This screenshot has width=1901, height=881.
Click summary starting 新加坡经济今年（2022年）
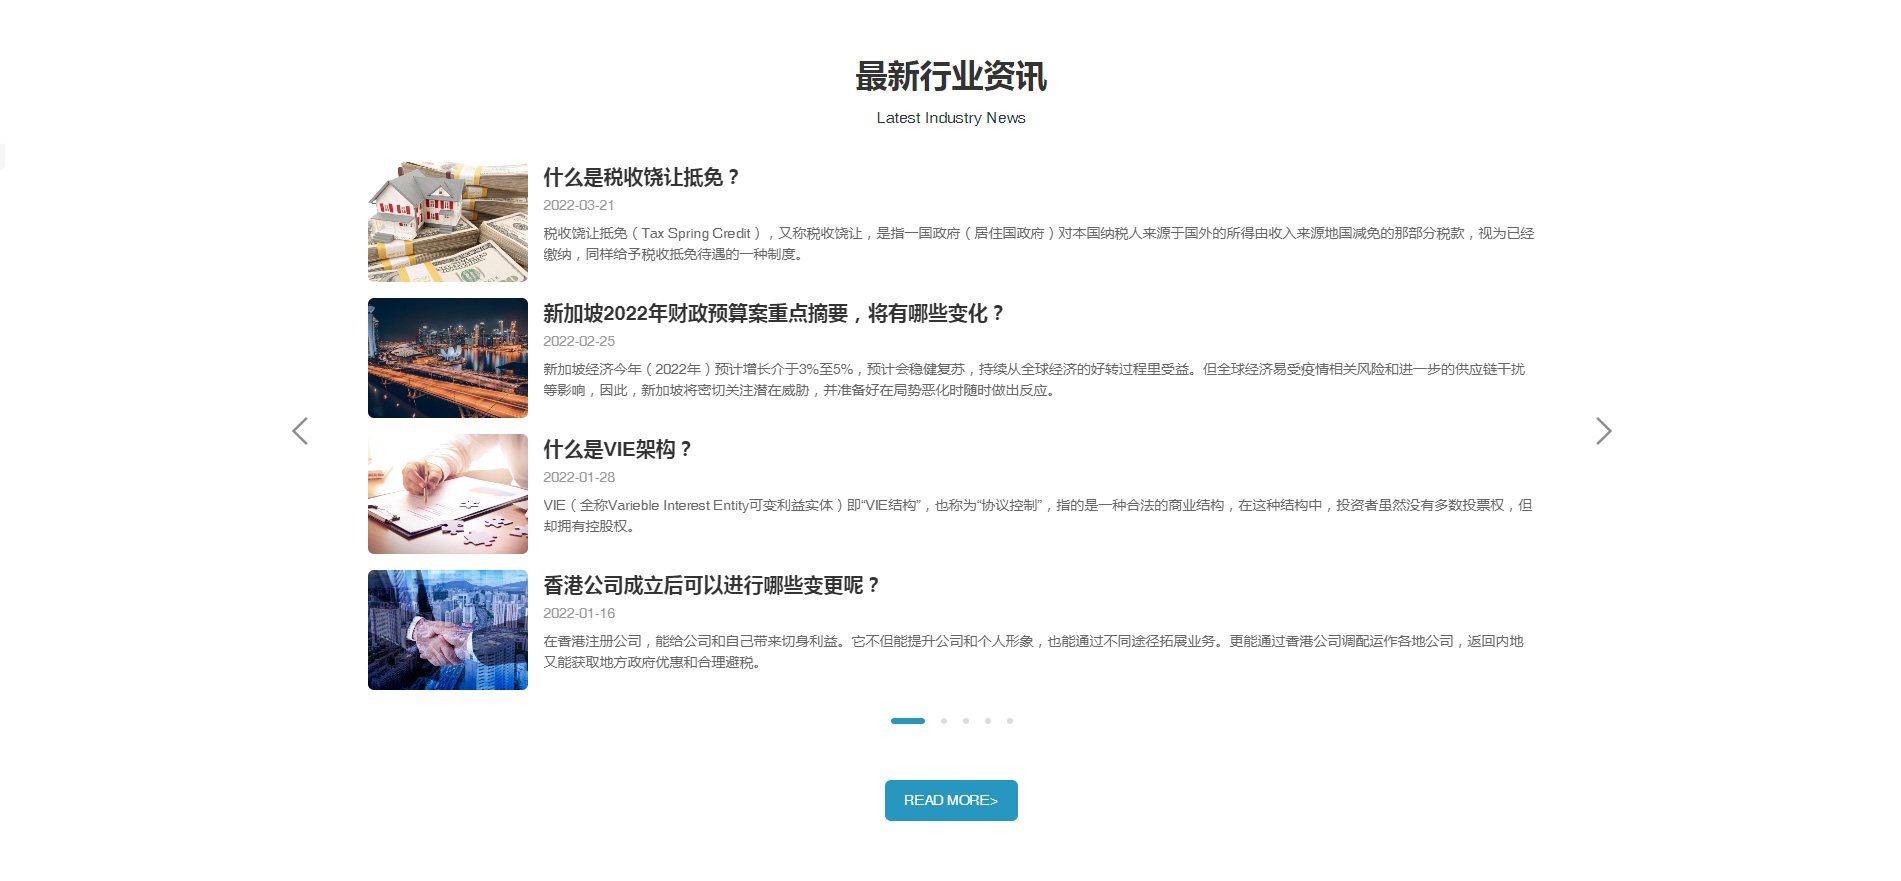(1034, 380)
